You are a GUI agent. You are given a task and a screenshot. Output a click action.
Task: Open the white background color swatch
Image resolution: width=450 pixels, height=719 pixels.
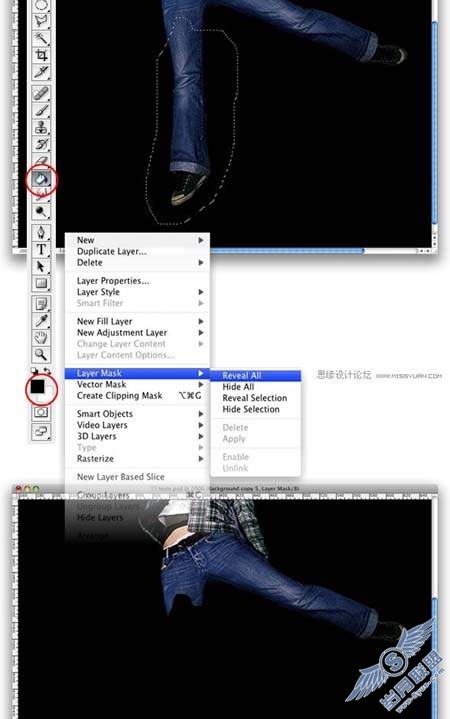(x=49, y=396)
